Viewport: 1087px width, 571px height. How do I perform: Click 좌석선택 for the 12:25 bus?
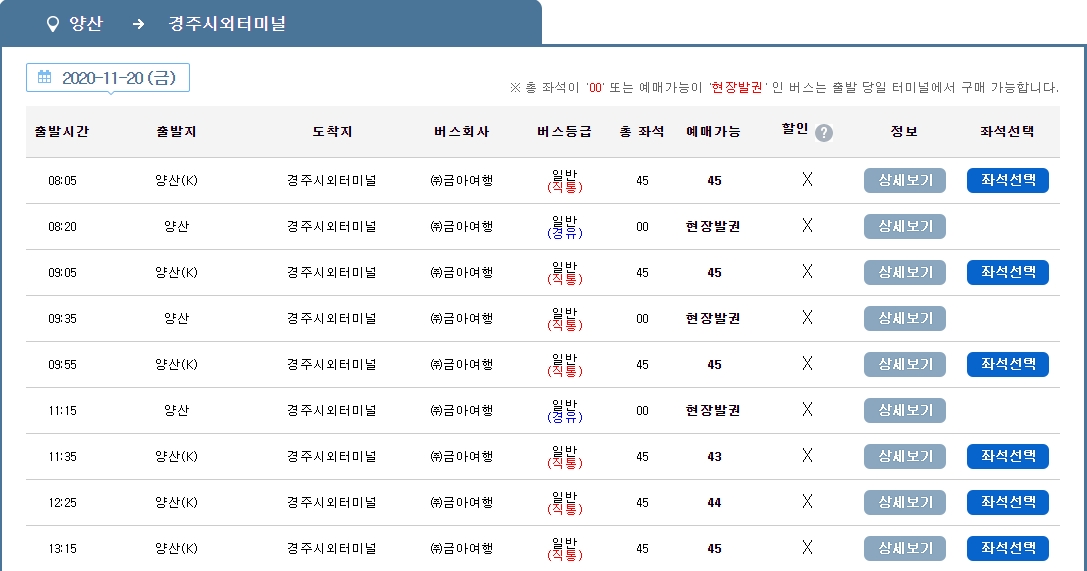coord(1008,502)
